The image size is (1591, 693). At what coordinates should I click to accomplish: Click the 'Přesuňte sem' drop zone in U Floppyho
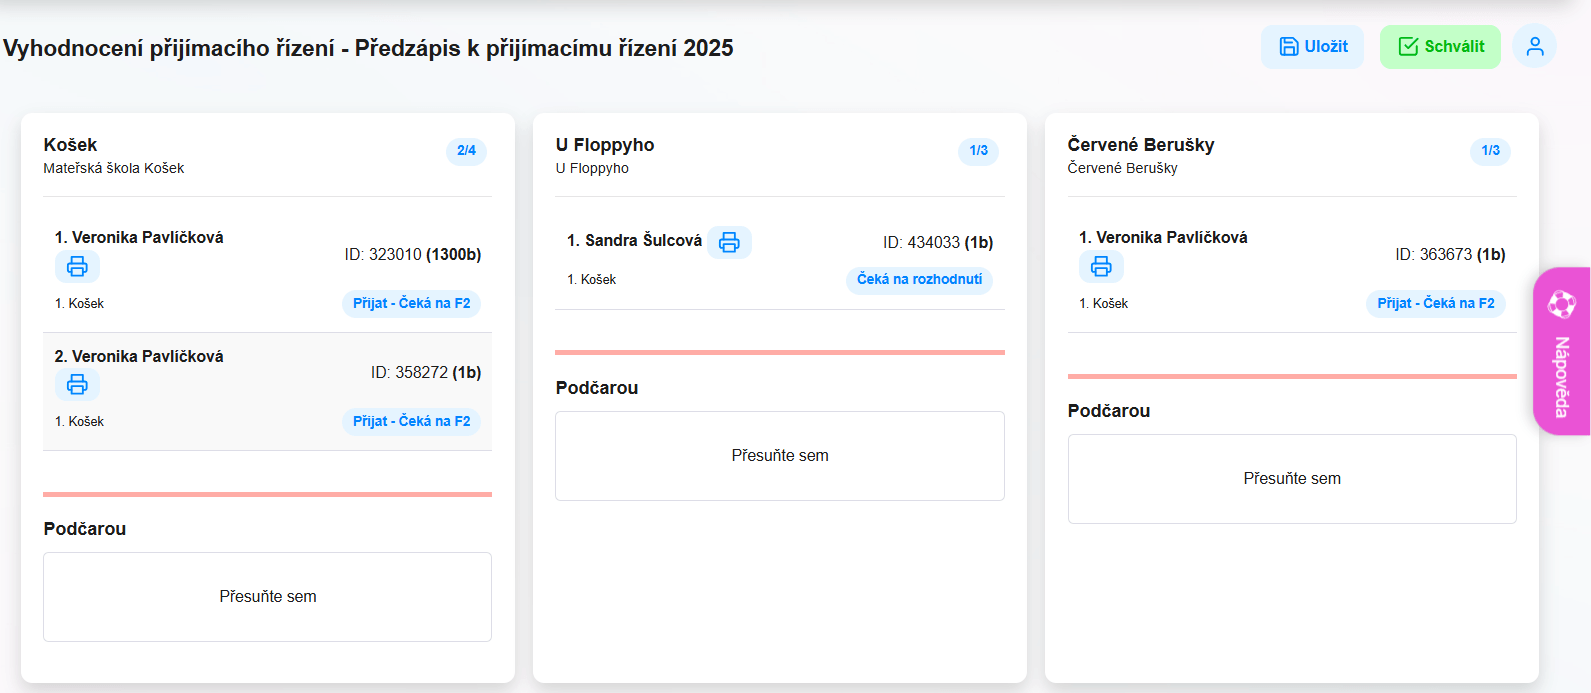point(779,456)
